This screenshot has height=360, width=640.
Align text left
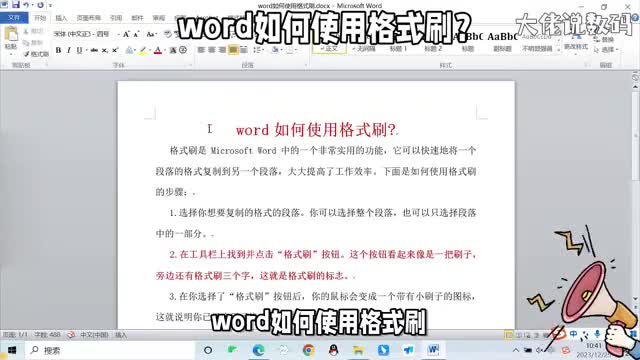(x=201, y=50)
